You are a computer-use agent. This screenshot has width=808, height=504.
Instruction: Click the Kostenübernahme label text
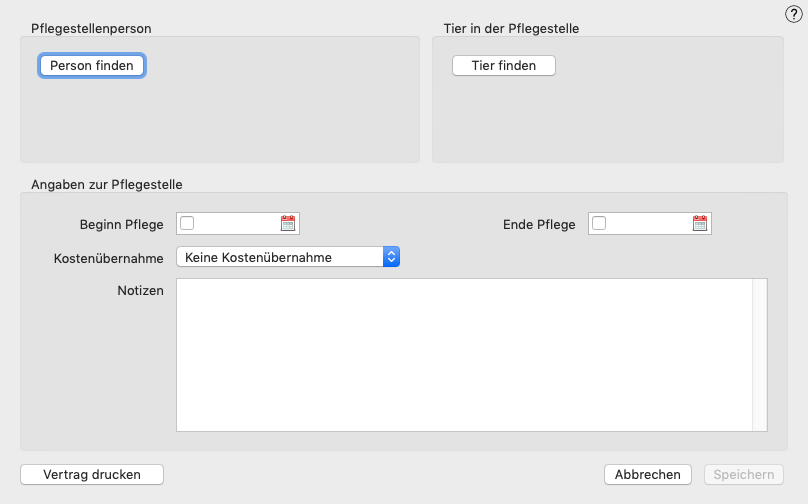point(109,258)
